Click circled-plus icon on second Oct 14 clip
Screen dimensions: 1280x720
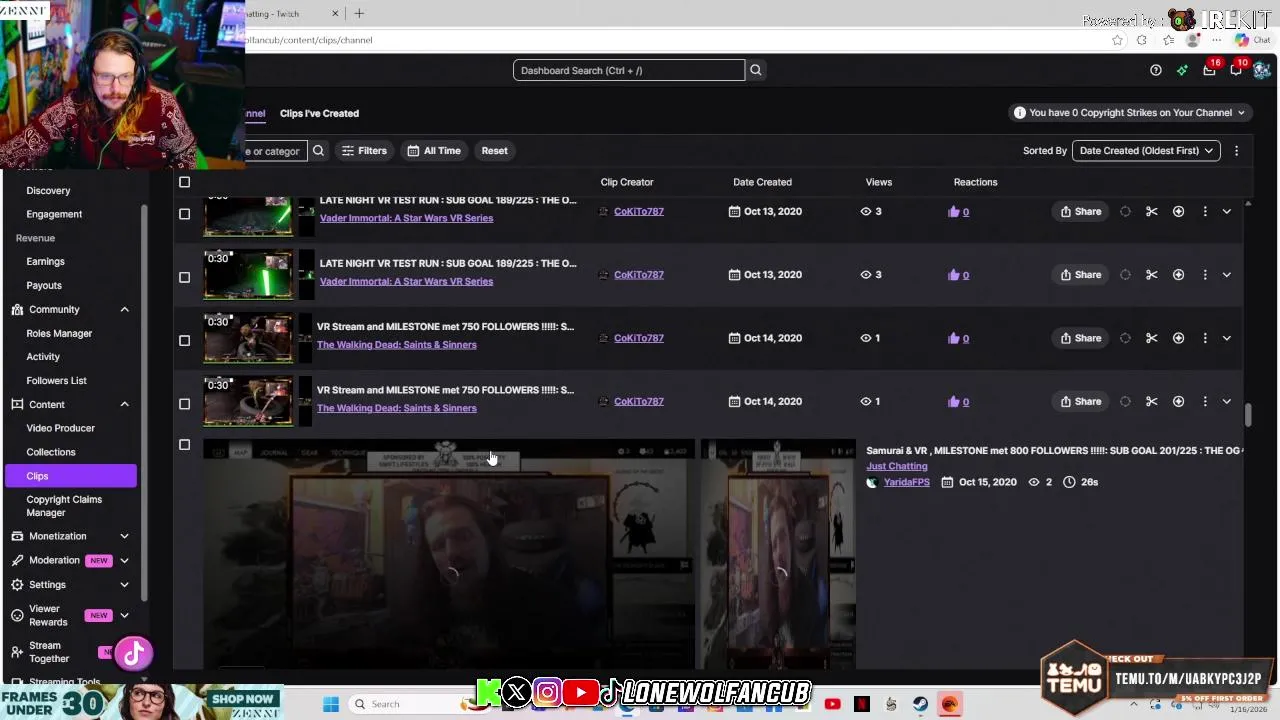[x=1178, y=401]
